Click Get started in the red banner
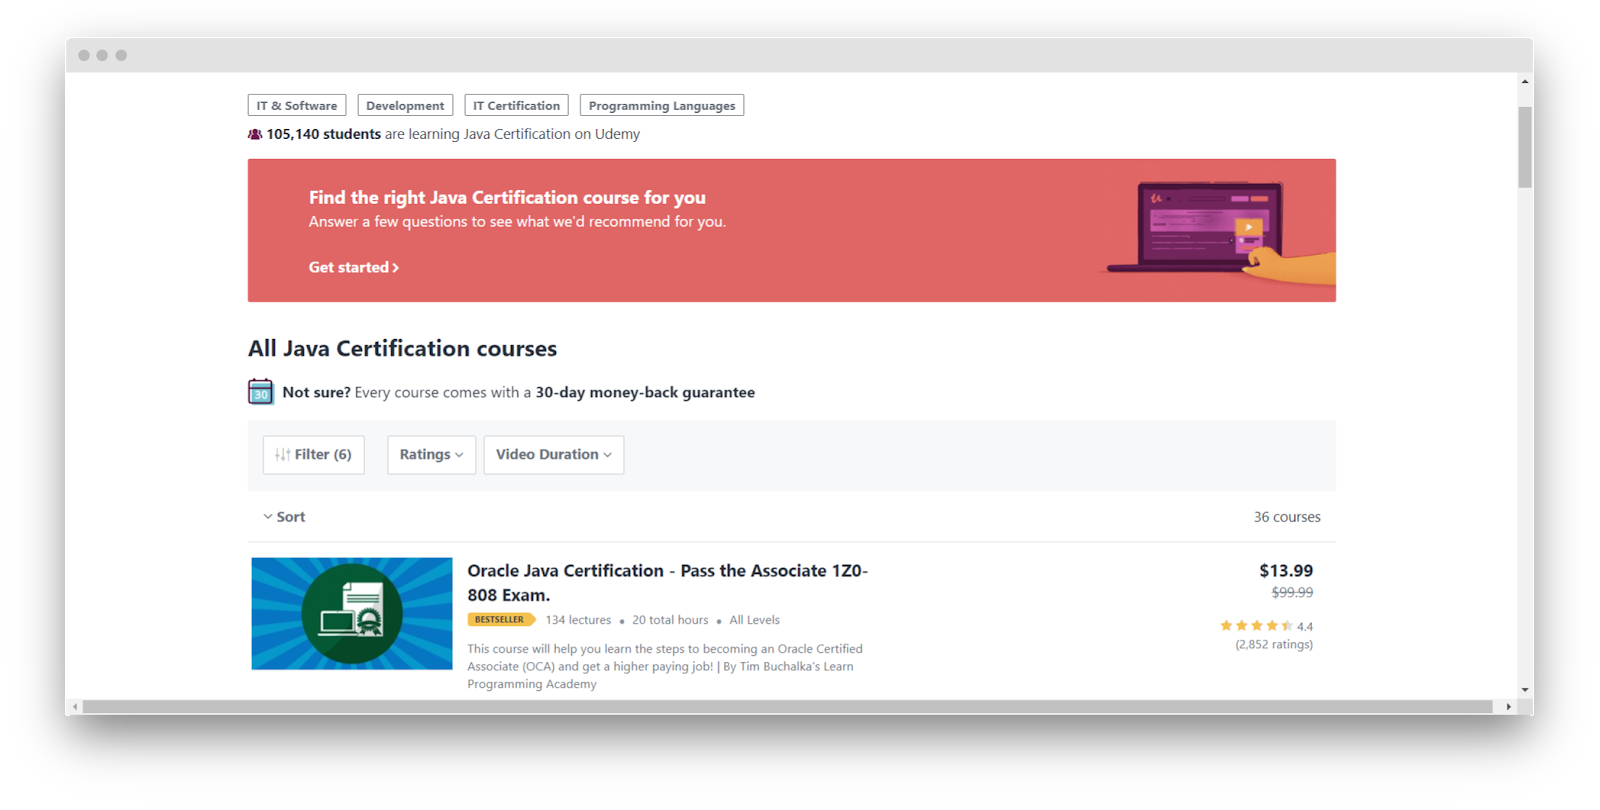The height and width of the screenshot is (810, 1600). [353, 267]
